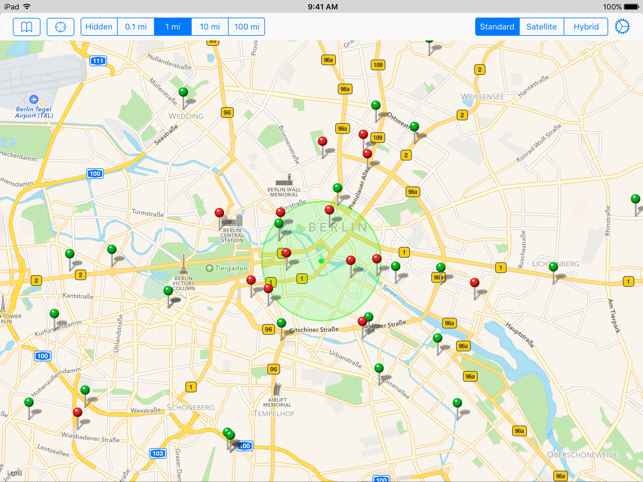Open the settings gear icon
The image size is (643, 482).
pos(622,27)
